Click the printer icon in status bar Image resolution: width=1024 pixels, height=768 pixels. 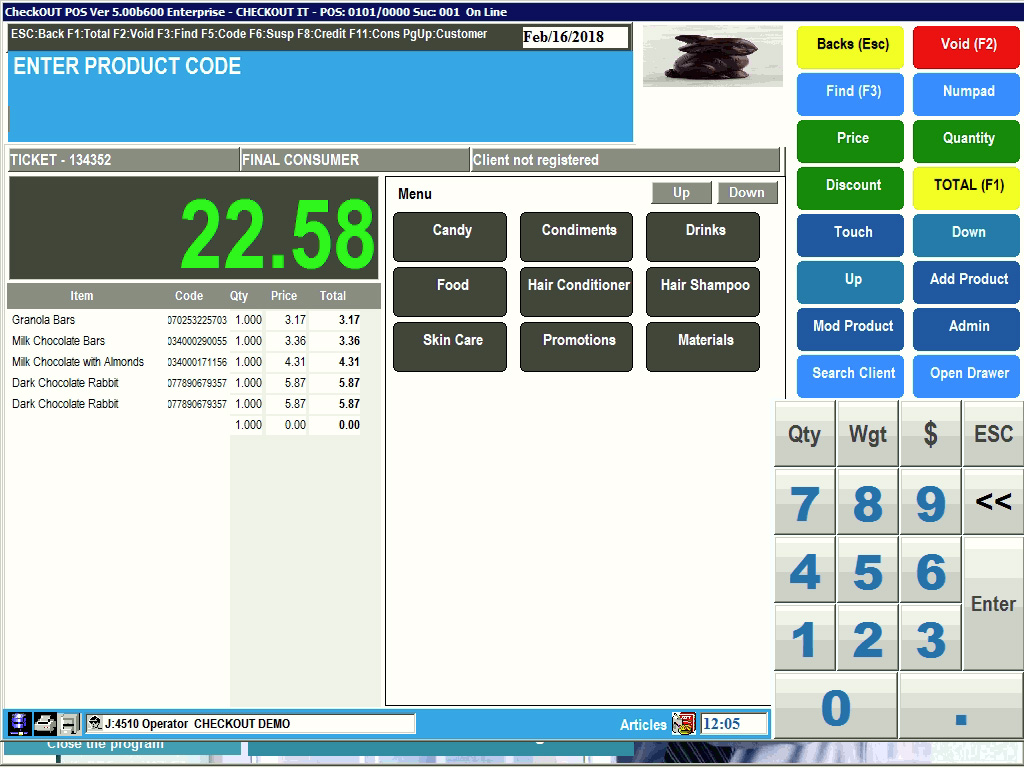tap(45, 723)
